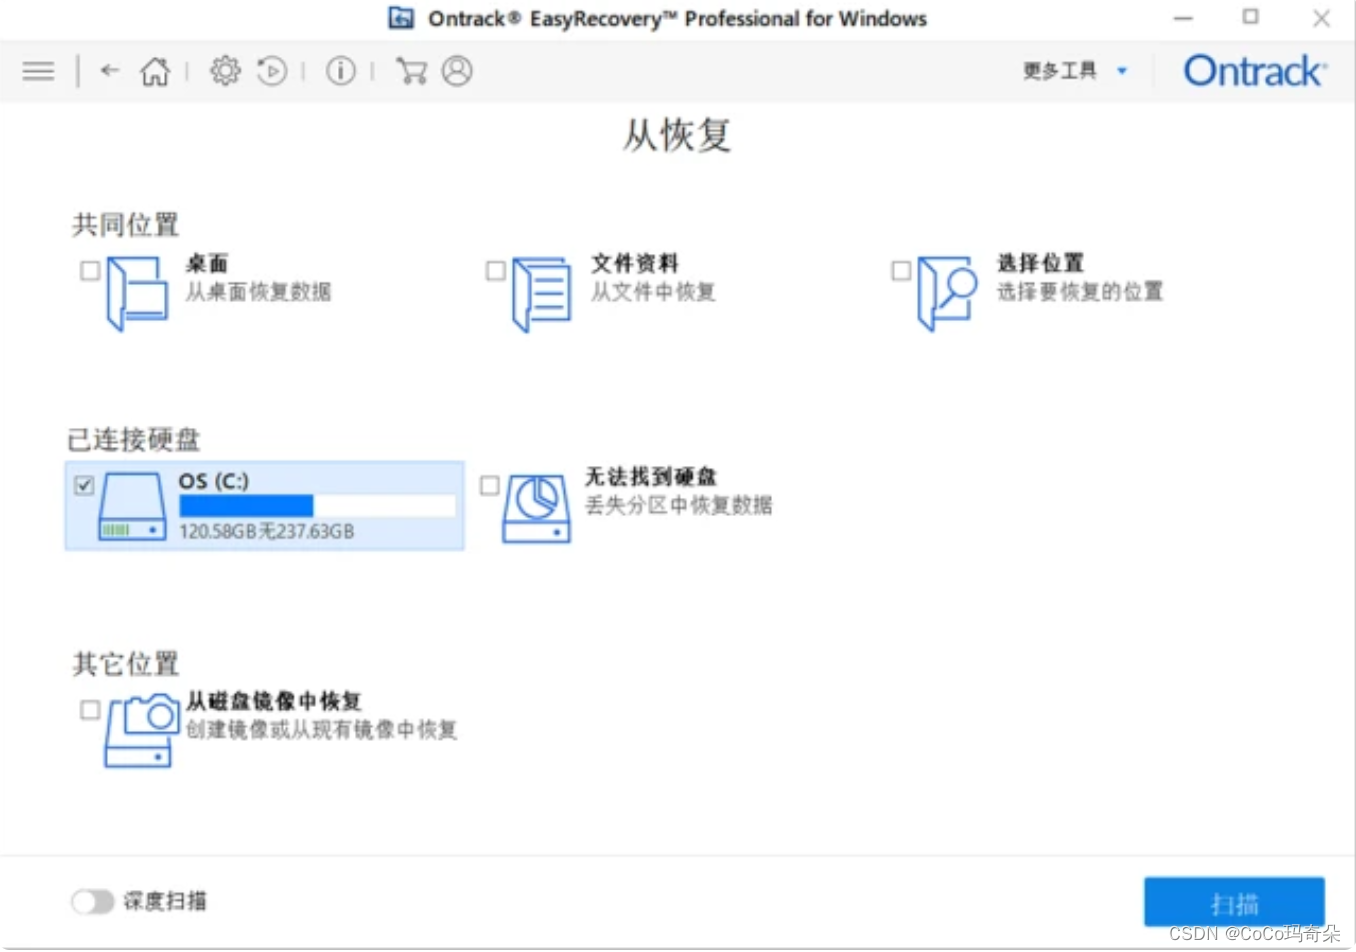The width and height of the screenshot is (1356, 952).
Task: Open settings via the gear icon
Action: tap(225, 71)
